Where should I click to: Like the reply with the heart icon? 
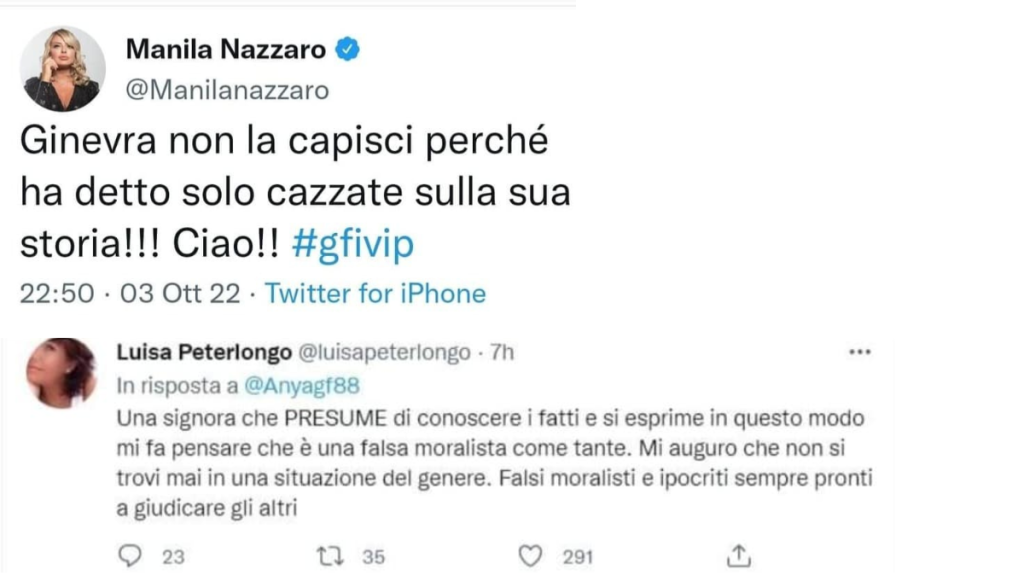[534, 555]
